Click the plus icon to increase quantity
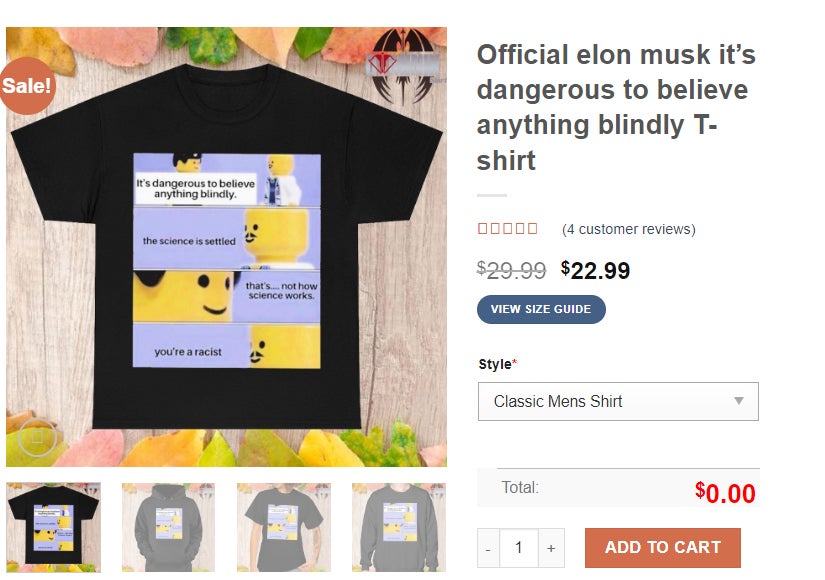 click(x=550, y=548)
